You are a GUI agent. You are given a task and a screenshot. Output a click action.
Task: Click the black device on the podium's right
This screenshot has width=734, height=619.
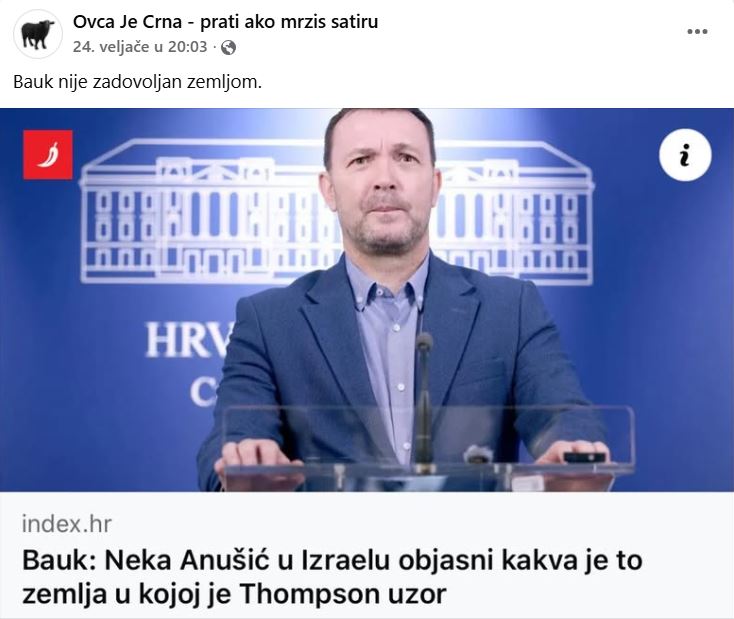click(585, 457)
